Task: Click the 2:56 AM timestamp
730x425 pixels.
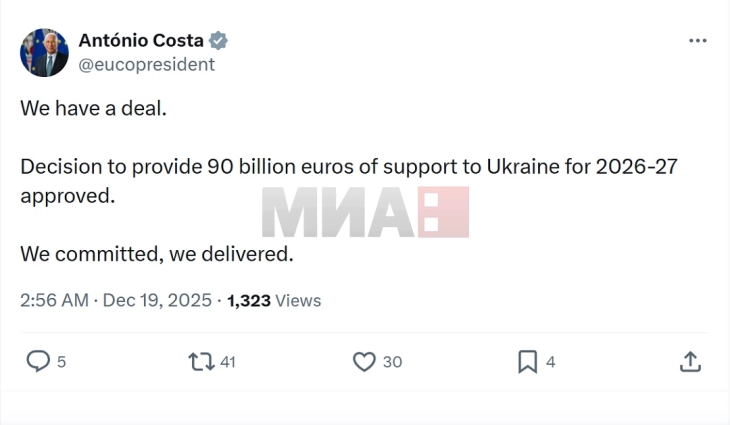Action: (54, 300)
